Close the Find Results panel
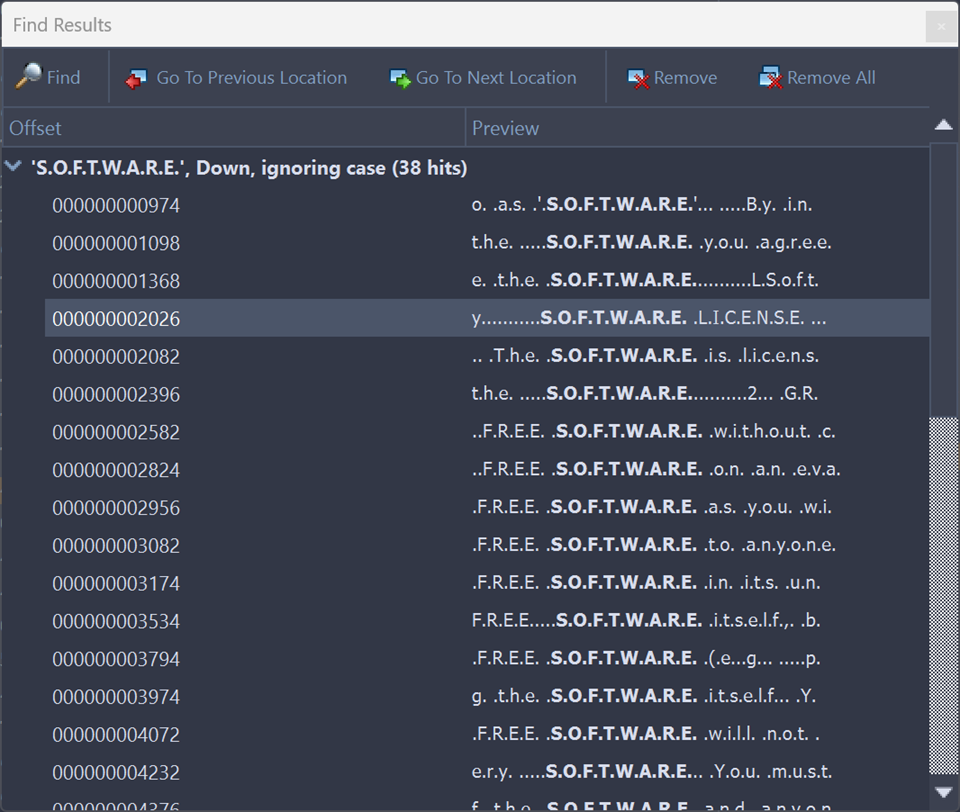 coord(940,27)
